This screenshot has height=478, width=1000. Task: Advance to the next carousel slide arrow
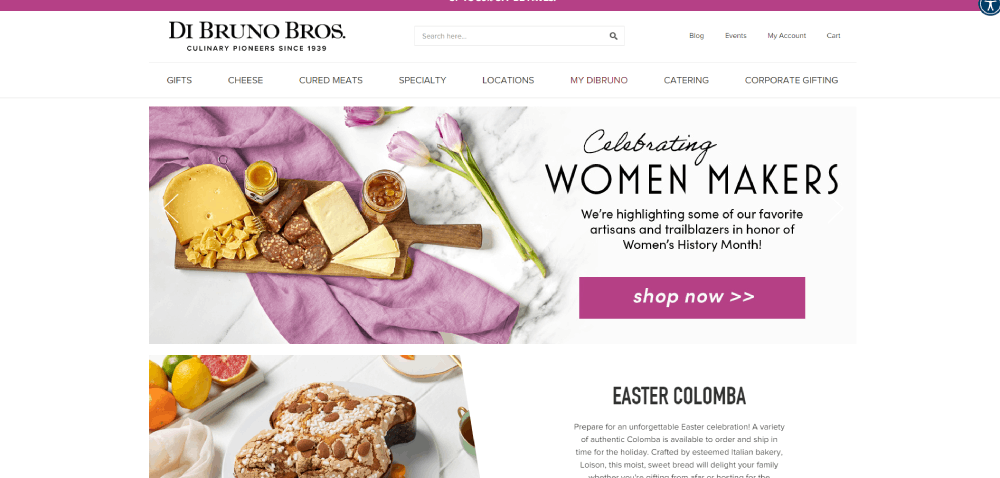pyautogui.click(x=835, y=208)
